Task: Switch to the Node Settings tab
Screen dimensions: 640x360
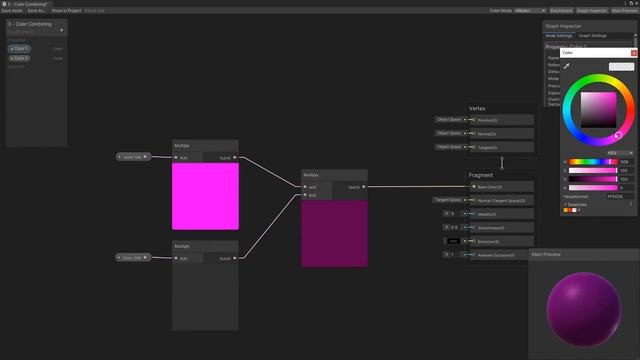Action: pyautogui.click(x=558, y=36)
